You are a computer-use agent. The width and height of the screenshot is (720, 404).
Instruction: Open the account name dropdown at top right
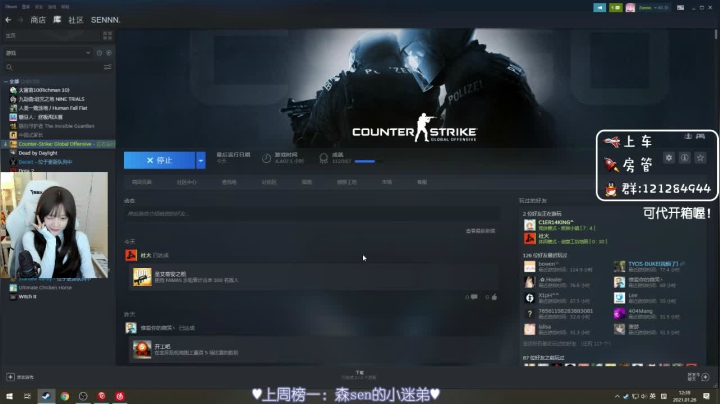coord(654,7)
